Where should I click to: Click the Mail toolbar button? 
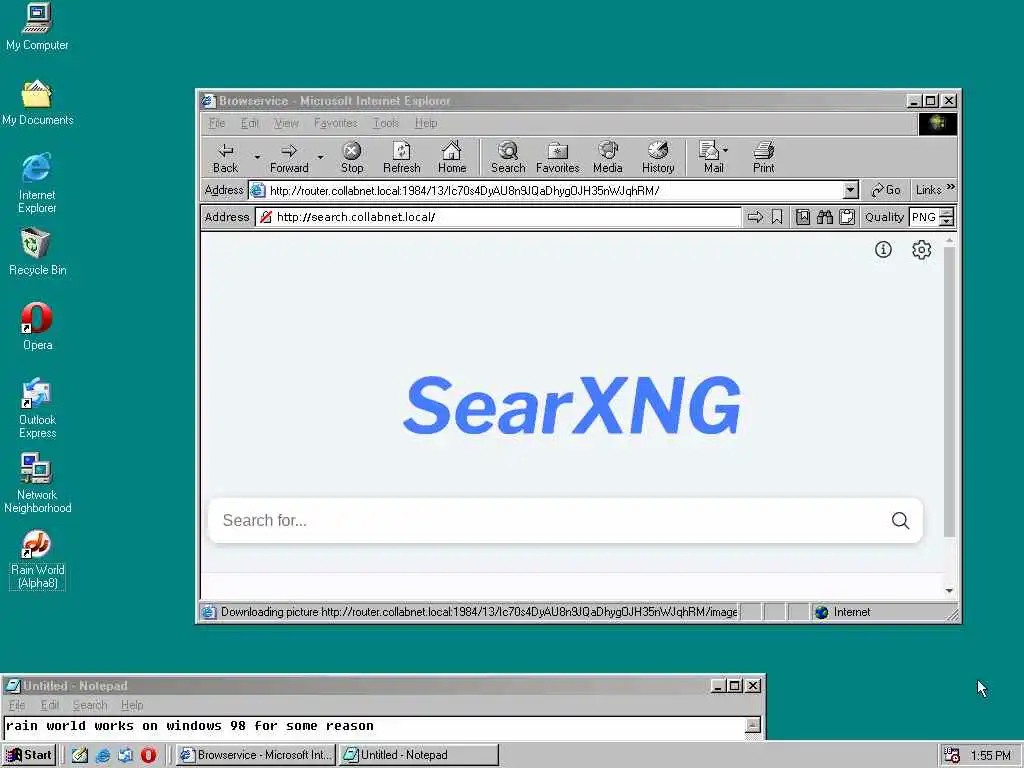point(709,158)
